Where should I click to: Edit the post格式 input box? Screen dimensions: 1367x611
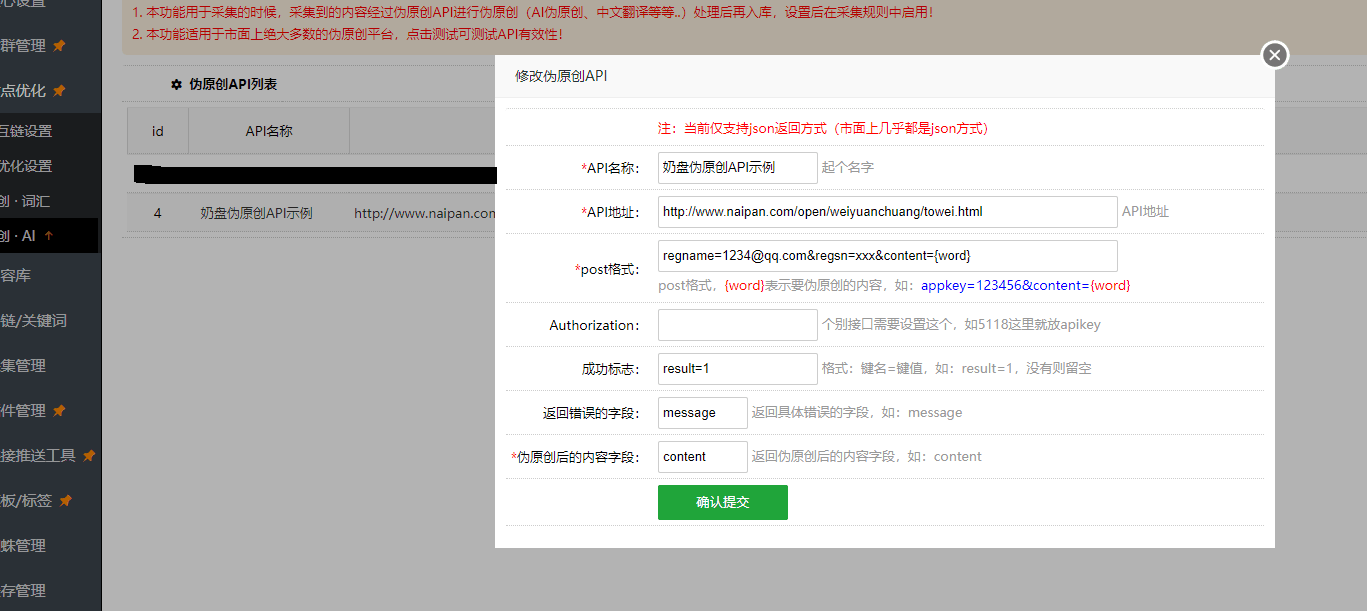click(887, 256)
